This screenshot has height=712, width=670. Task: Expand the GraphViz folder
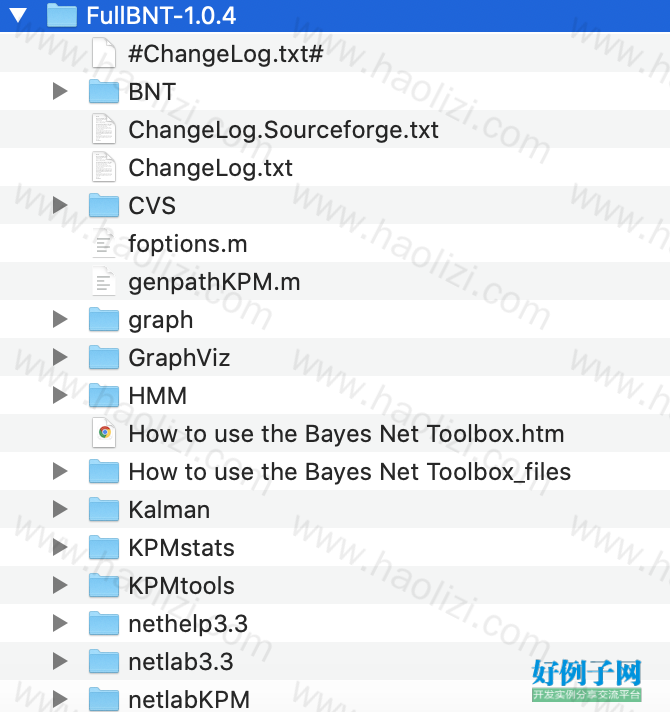coord(60,357)
